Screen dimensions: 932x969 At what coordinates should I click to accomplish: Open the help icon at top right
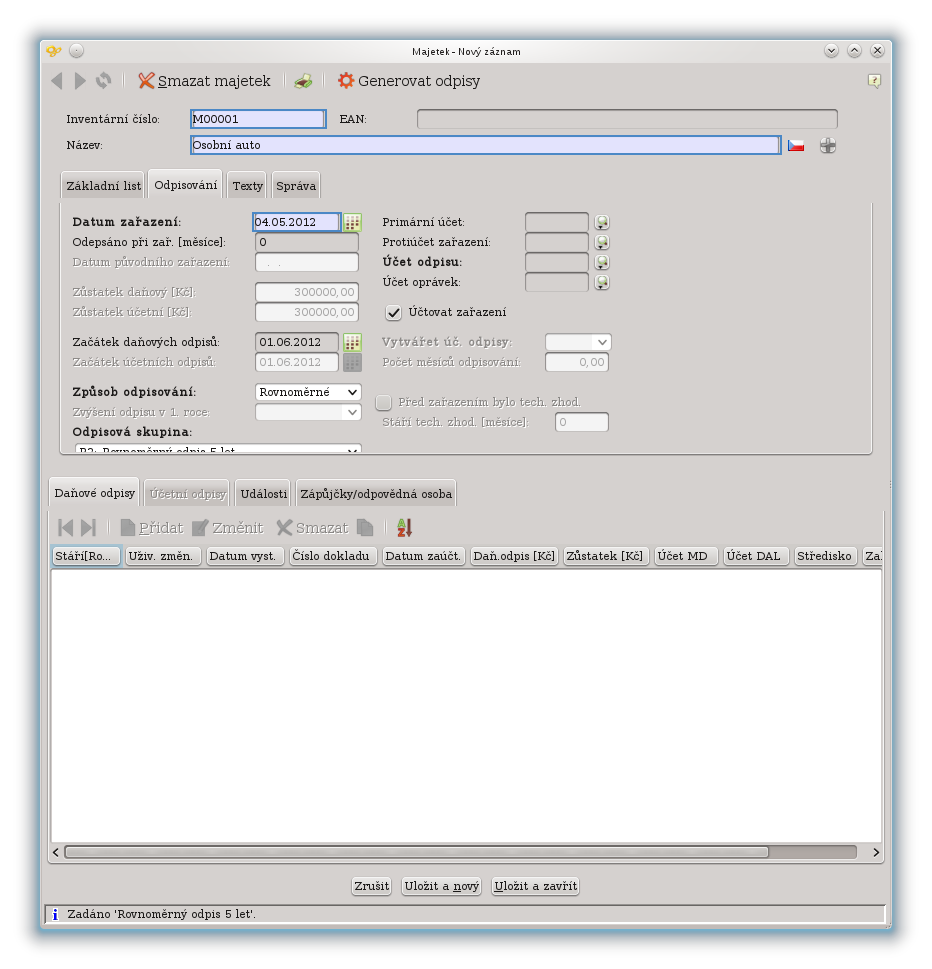pyautogui.click(x=875, y=81)
